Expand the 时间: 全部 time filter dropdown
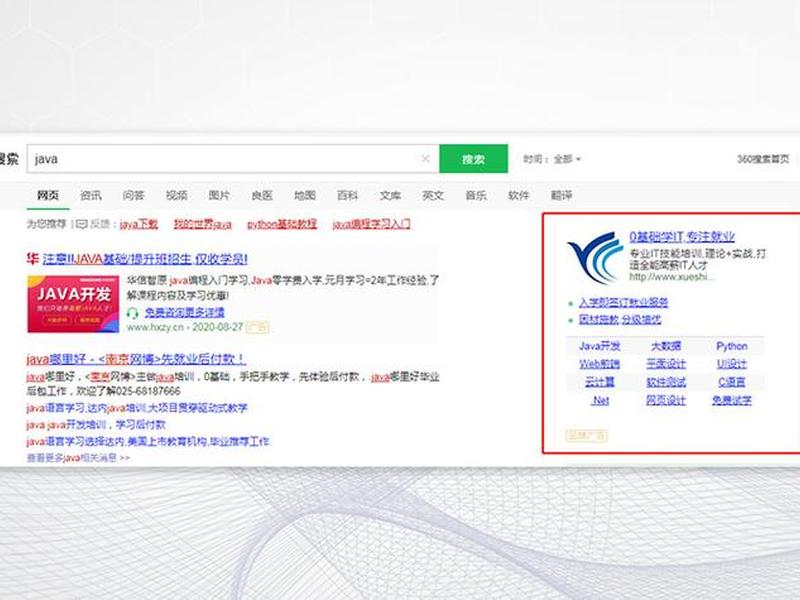Screen dimensions: 800x600 552,159
